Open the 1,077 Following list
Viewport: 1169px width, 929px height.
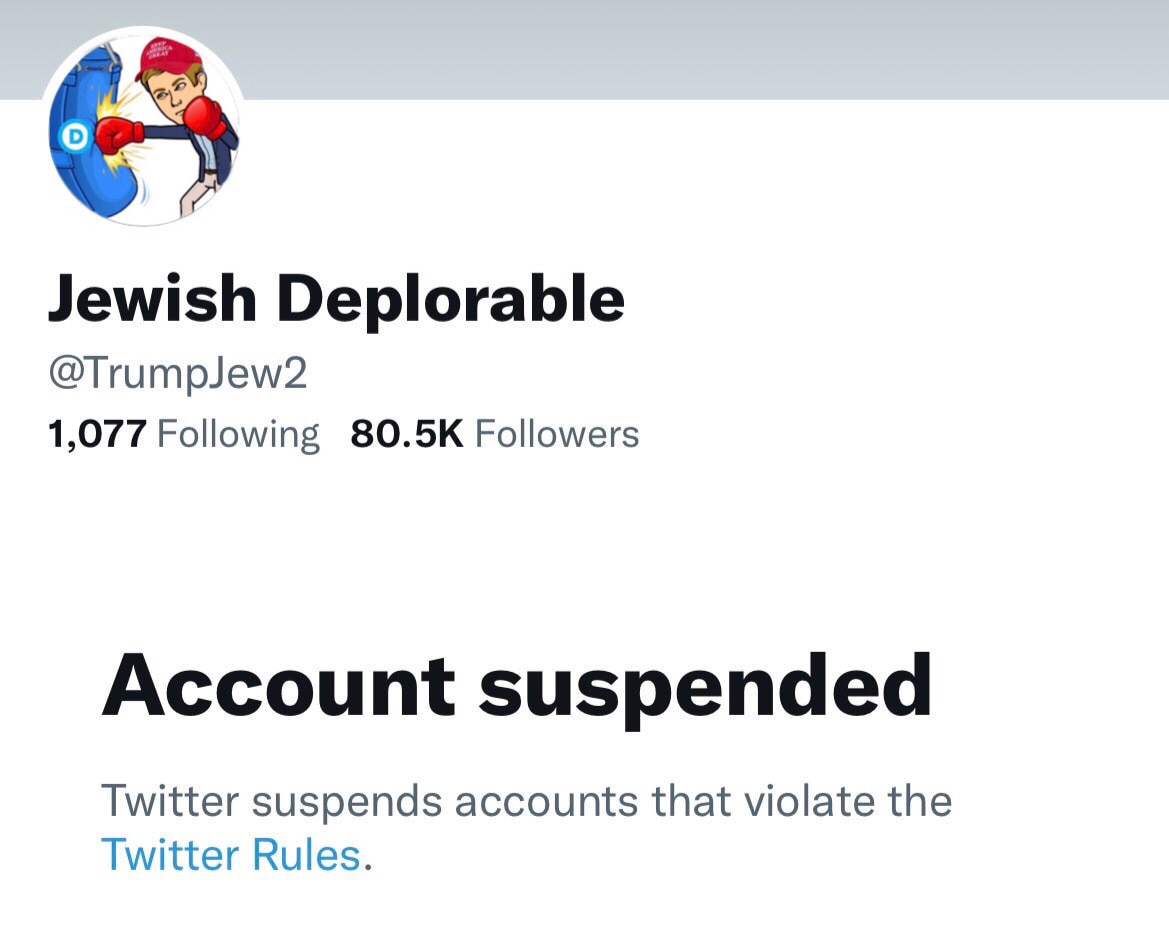(185, 432)
